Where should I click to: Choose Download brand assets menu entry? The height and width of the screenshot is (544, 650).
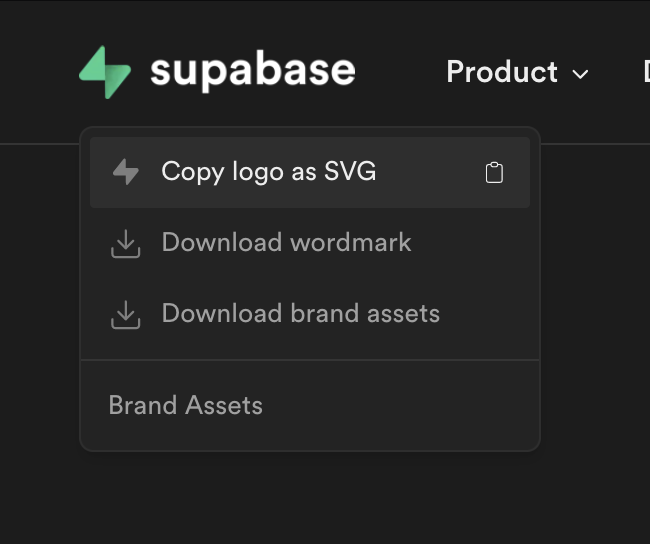tap(310, 314)
